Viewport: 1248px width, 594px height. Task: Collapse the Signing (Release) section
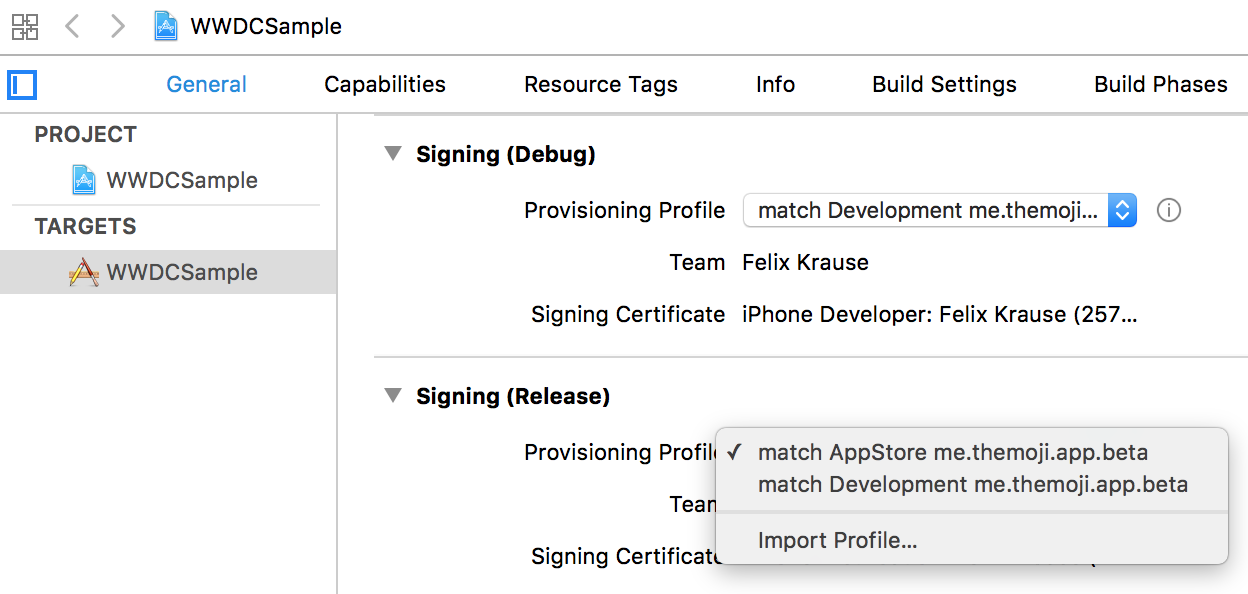coord(394,396)
